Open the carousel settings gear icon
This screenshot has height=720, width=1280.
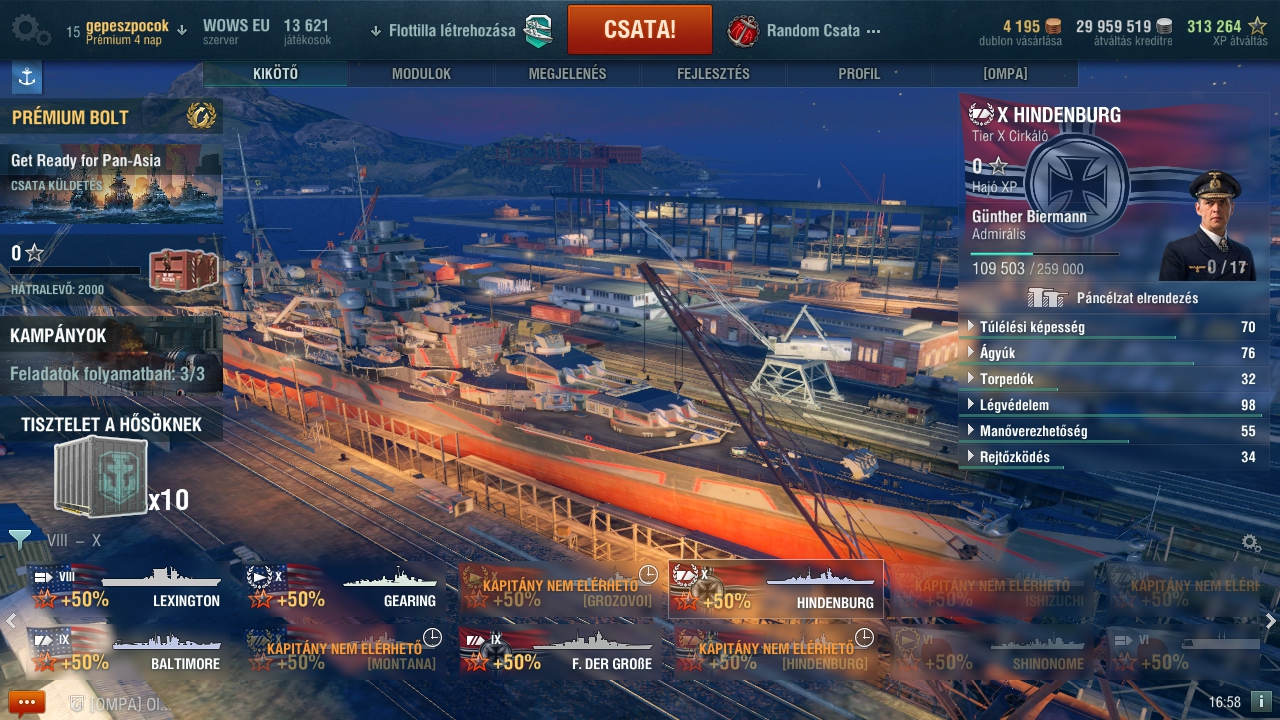[x=1251, y=543]
